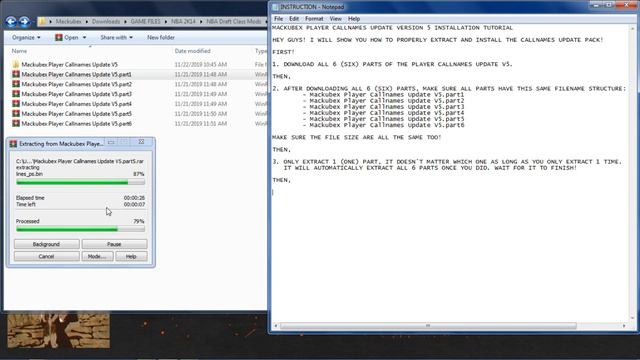Click Notepad scroll right arrow

(x=624, y=326)
